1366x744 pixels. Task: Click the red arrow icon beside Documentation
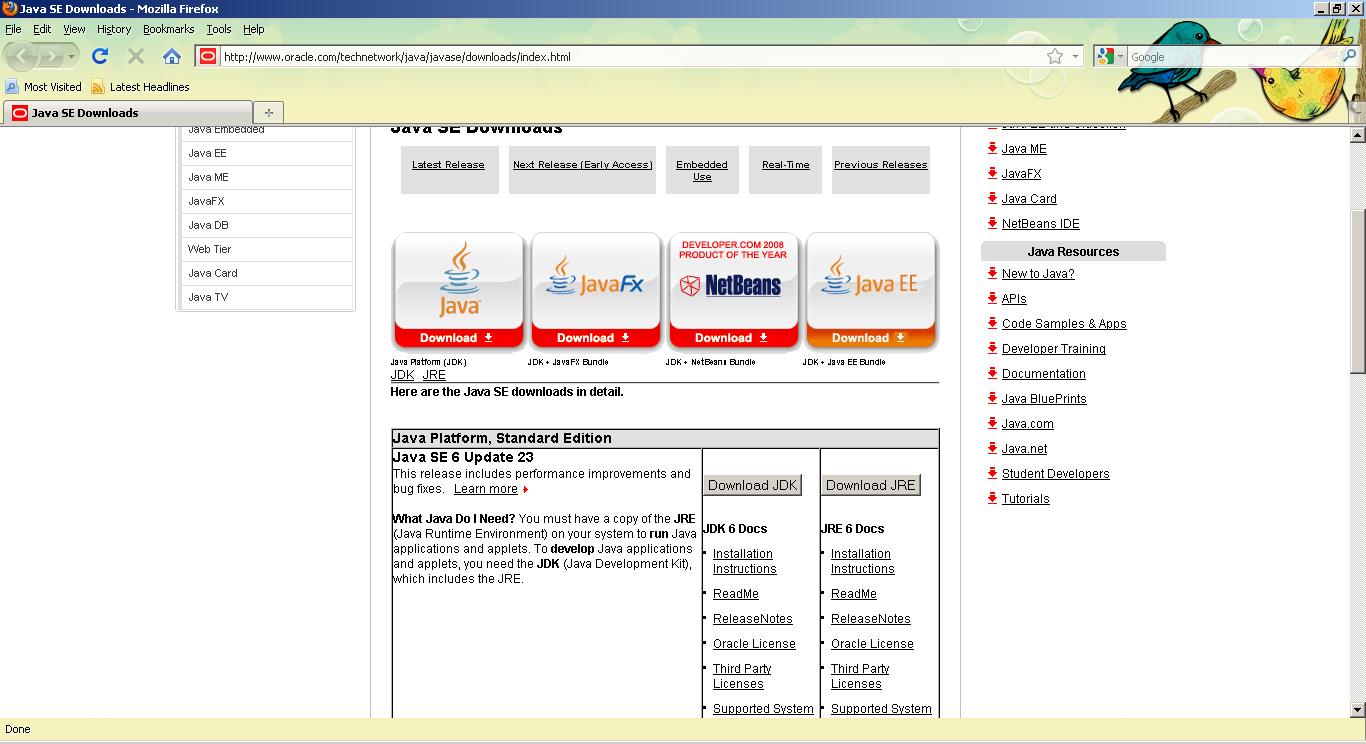(x=992, y=373)
